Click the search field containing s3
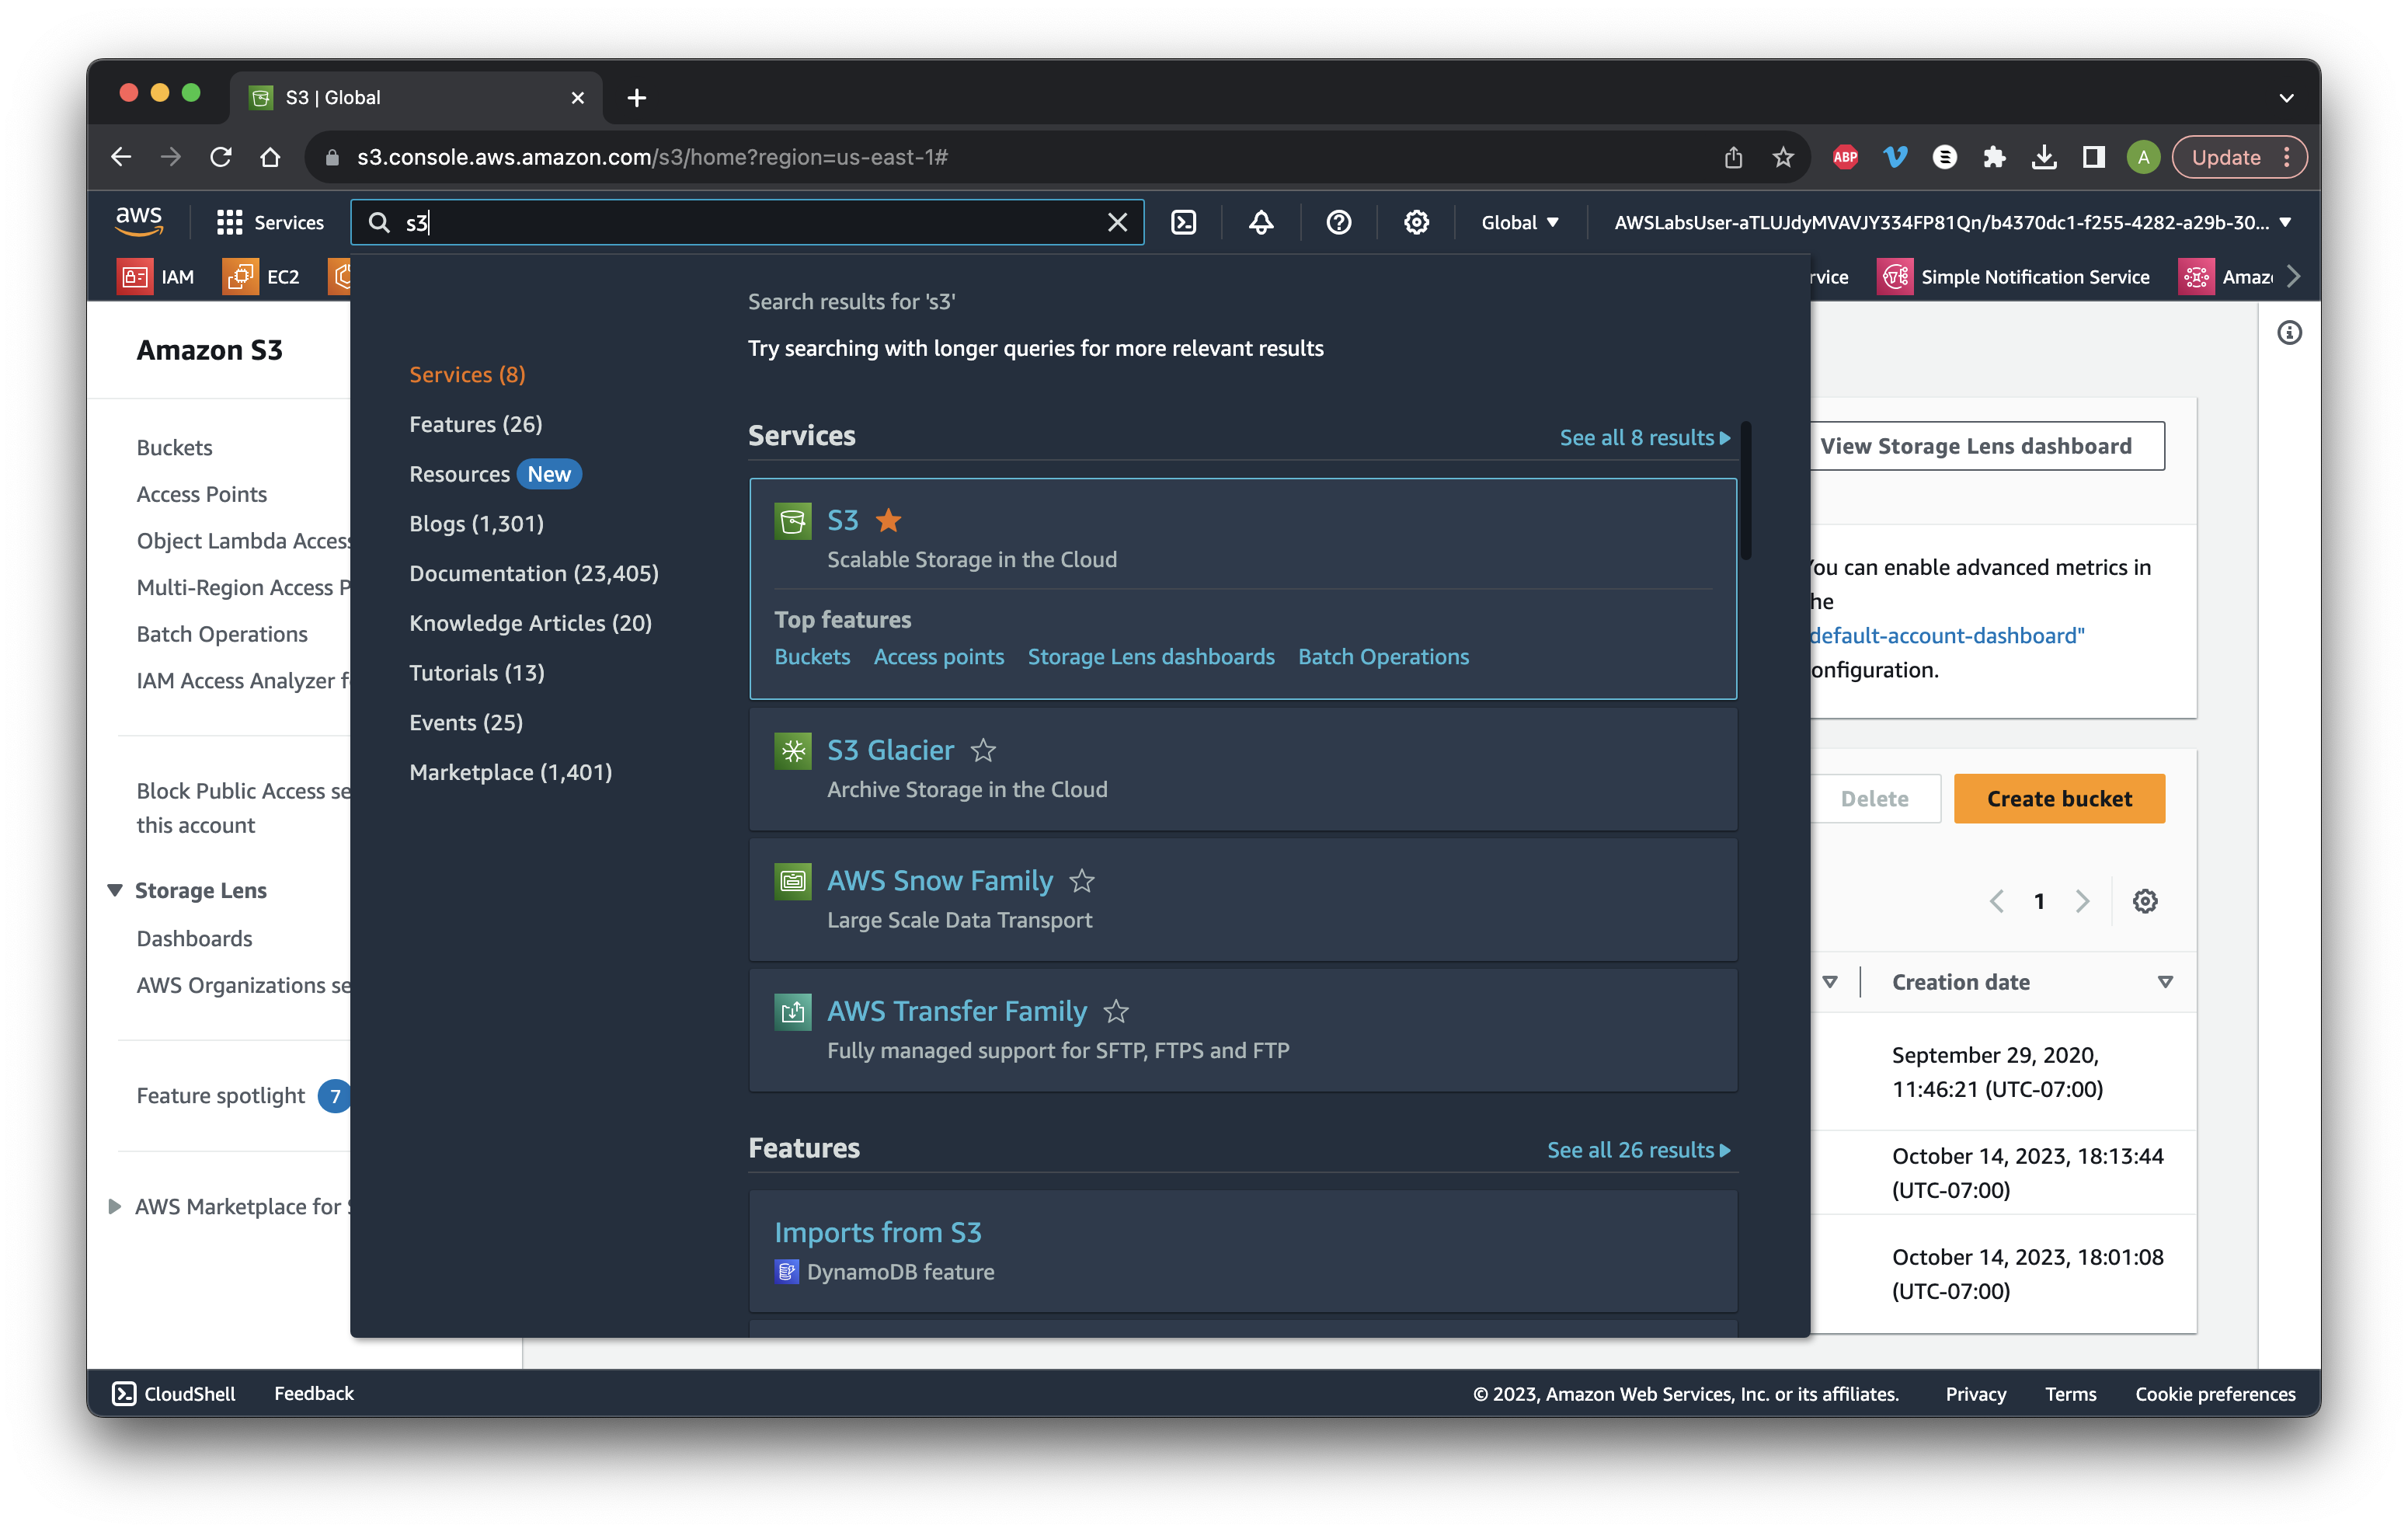The height and width of the screenshot is (1532, 2408). click(746, 222)
